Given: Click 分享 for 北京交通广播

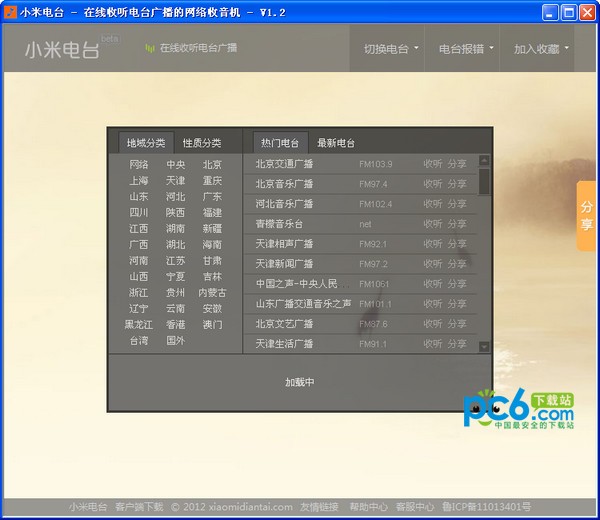Looking at the screenshot, I should click(457, 164).
